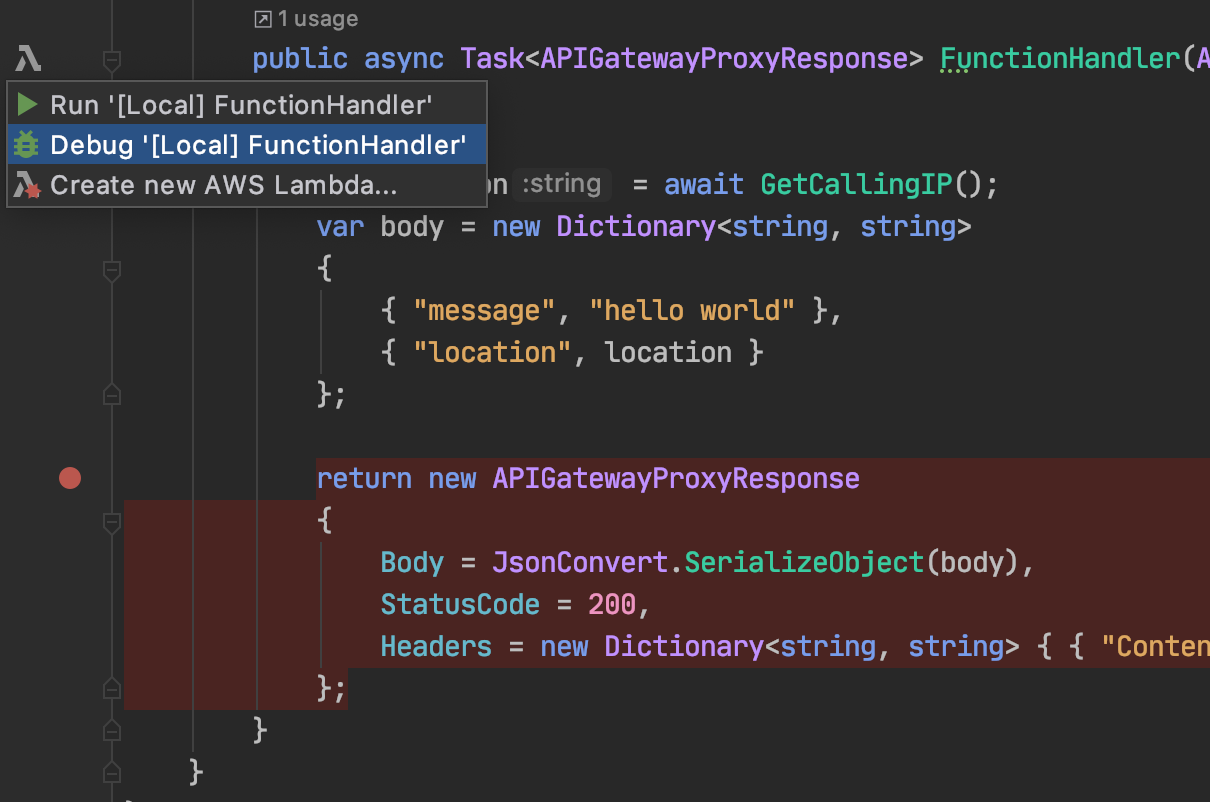
Task: Click fold marker at Dictionary closing brace
Action: [x=112, y=395]
